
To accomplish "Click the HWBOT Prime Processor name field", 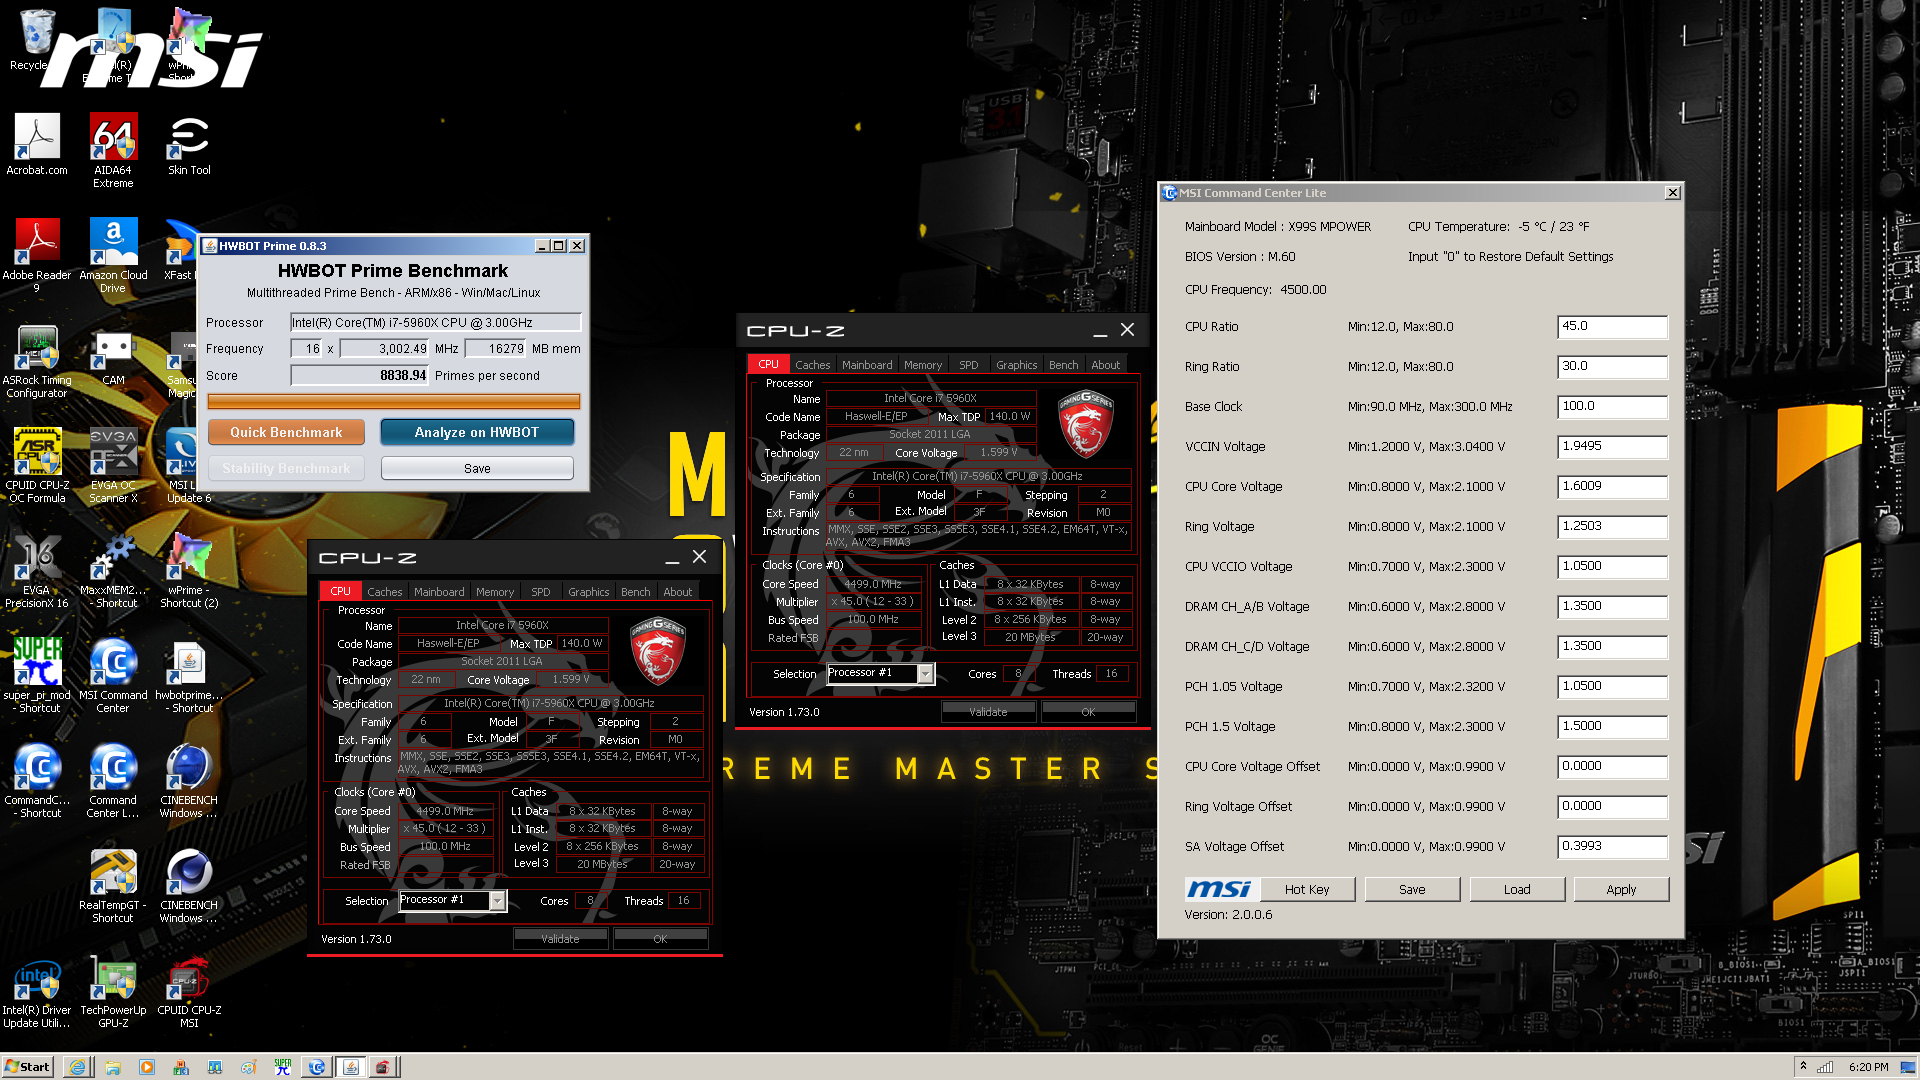I will click(x=435, y=322).
